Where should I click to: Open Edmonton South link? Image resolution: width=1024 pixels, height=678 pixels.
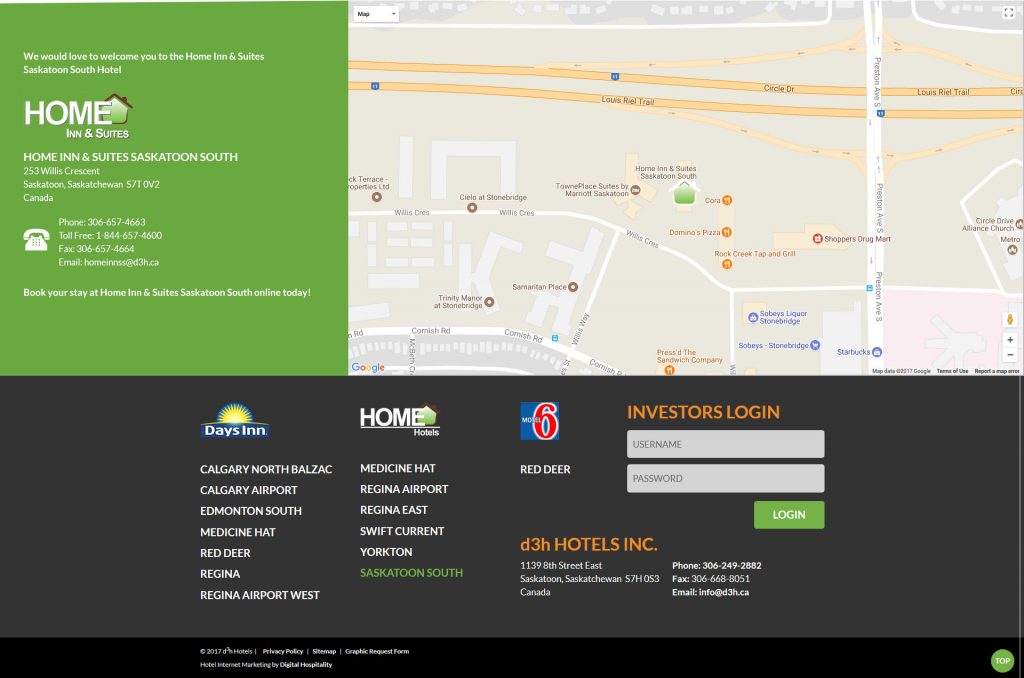click(251, 511)
